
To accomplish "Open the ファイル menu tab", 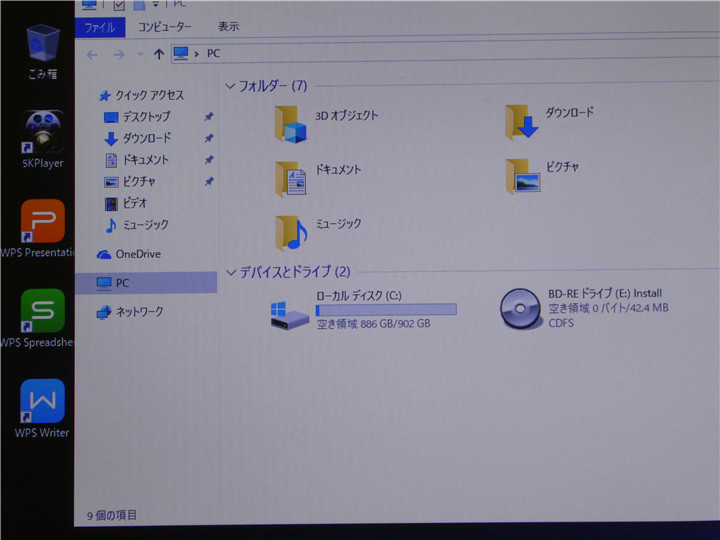I will pos(100,28).
